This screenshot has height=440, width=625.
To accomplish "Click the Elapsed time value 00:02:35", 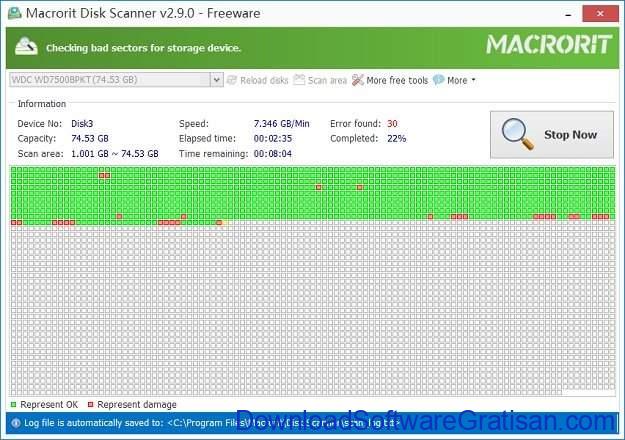I will [273, 139].
